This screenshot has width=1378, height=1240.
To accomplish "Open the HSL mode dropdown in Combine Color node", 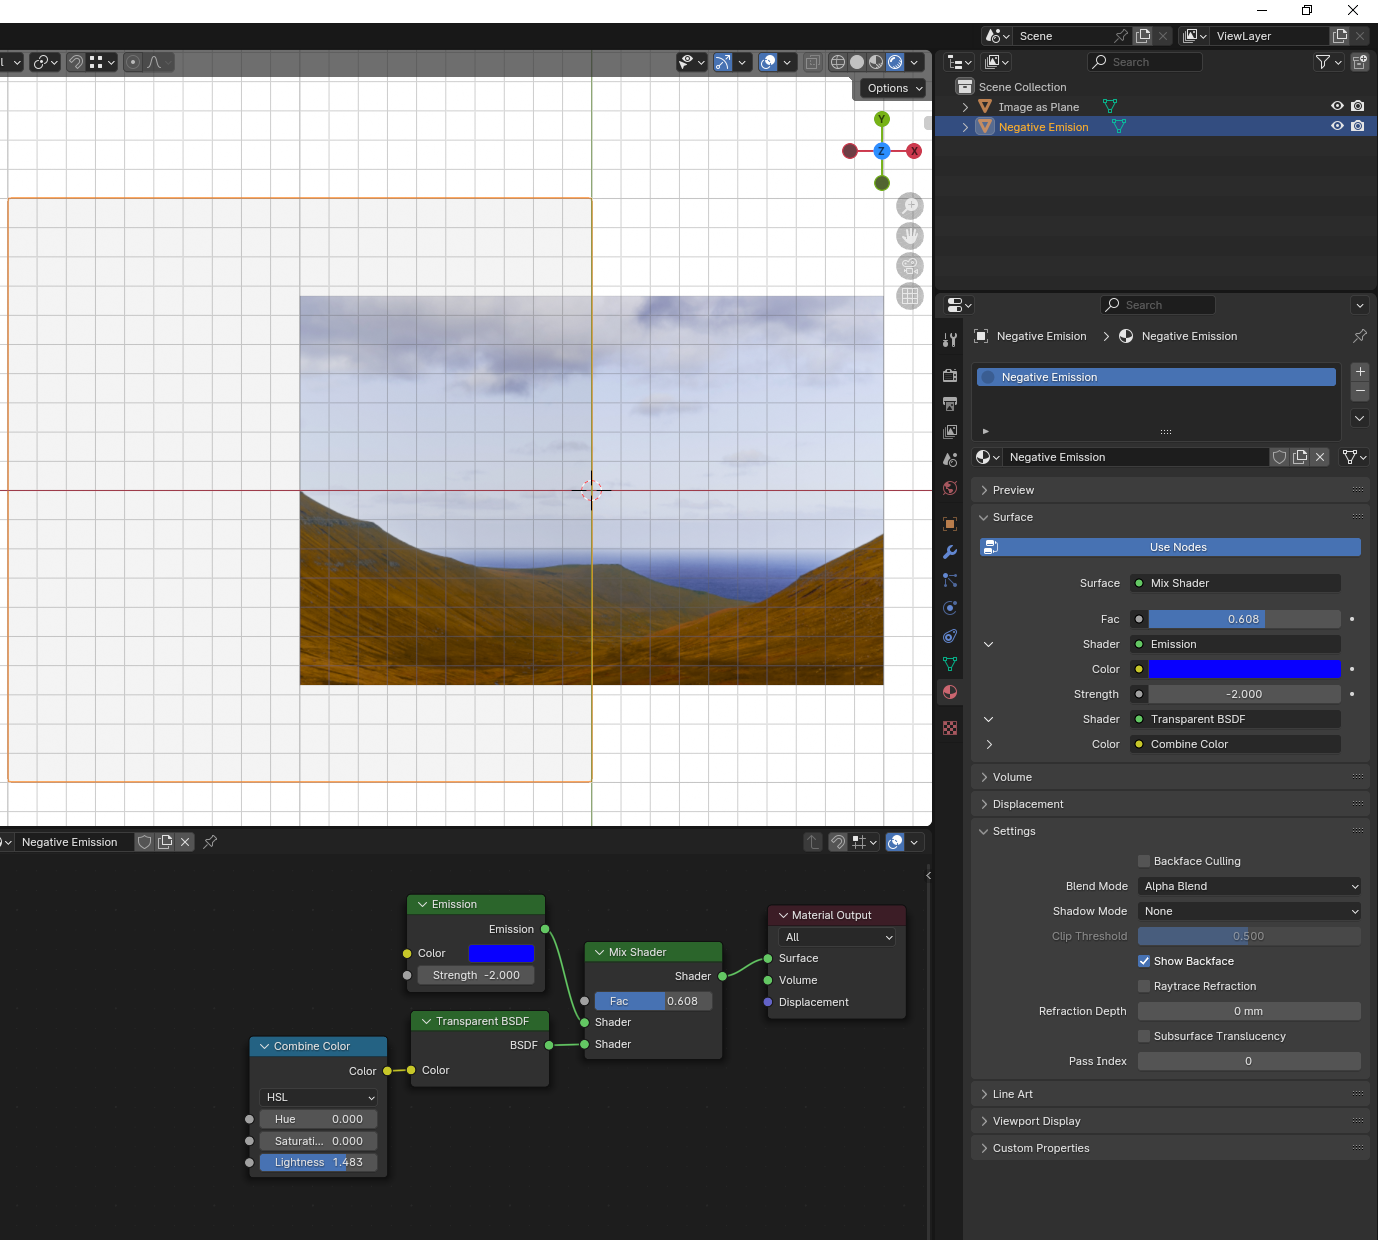I will click(318, 1097).
